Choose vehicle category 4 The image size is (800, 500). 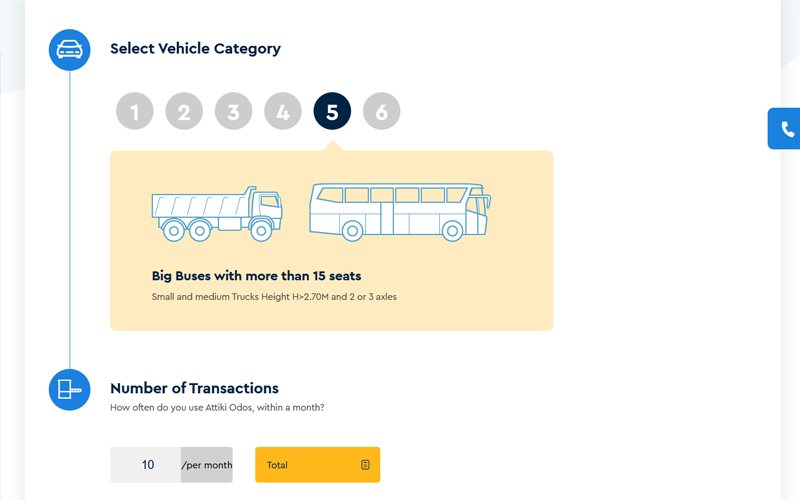(x=283, y=112)
